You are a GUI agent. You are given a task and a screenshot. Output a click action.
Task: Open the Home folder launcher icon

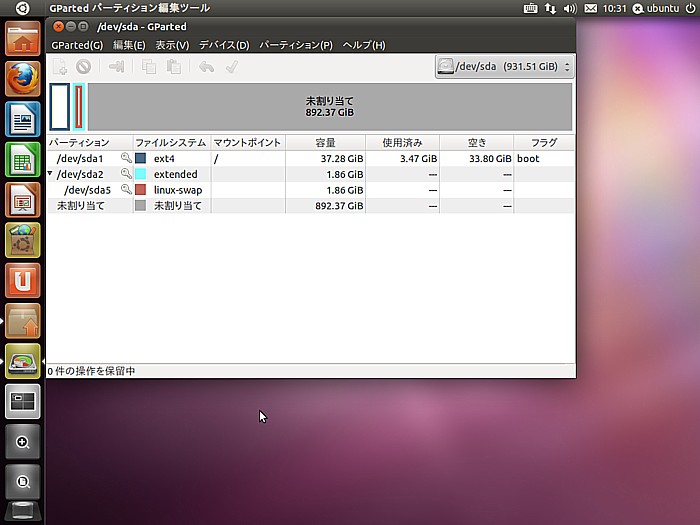tap(23, 39)
